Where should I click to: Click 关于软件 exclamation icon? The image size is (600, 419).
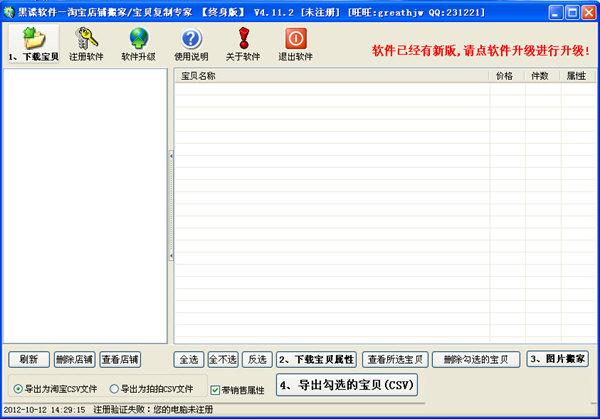click(x=243, y=38)
